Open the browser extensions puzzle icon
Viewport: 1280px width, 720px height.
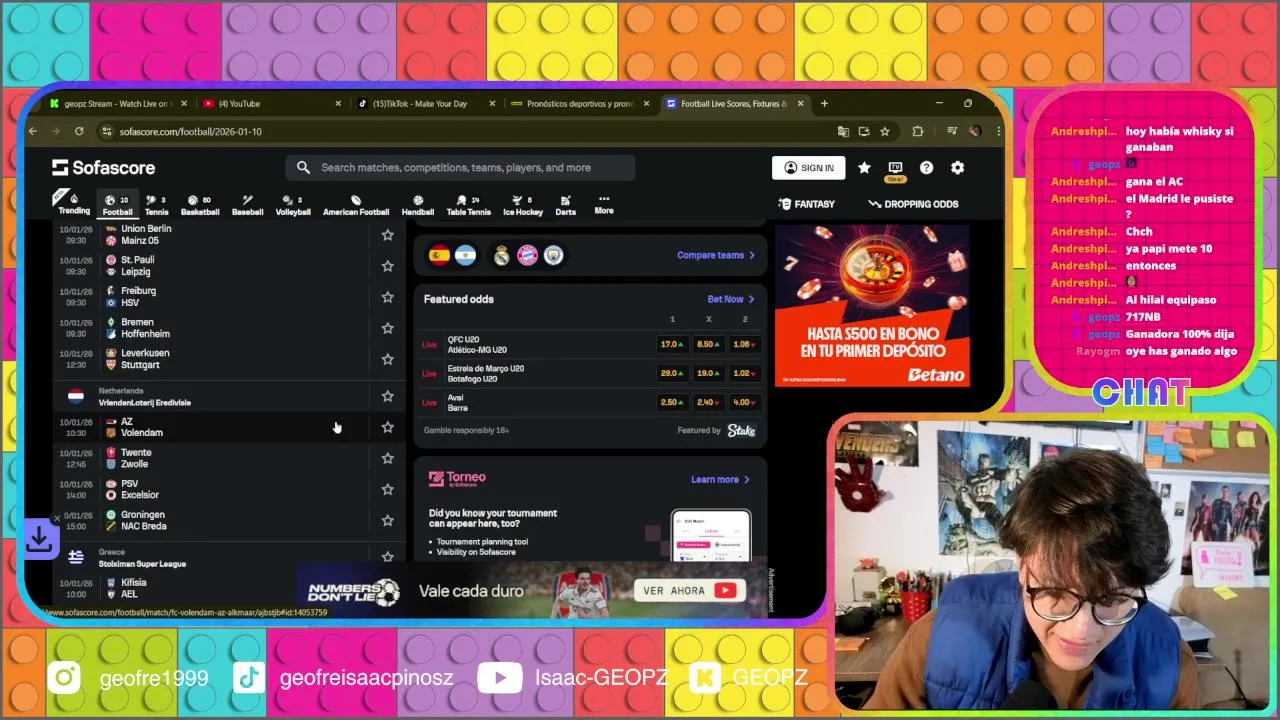(x=917, y=131)
